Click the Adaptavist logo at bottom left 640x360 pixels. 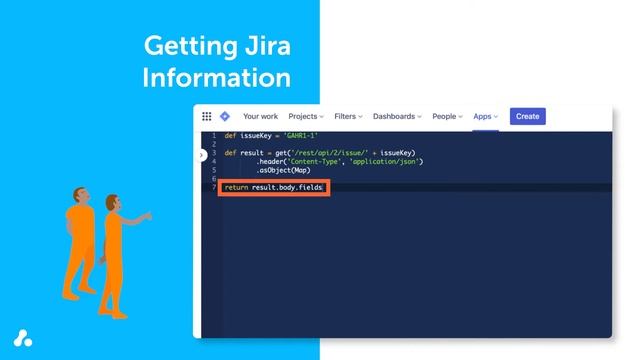(x=23, y=338)
